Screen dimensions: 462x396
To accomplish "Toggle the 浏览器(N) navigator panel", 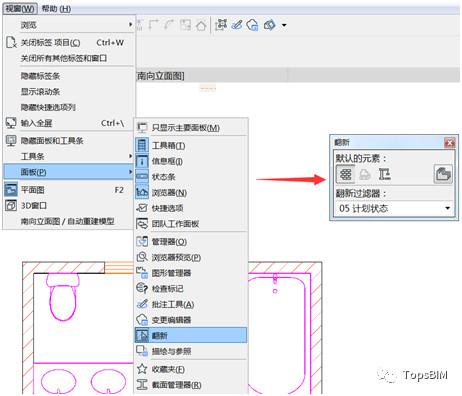I will tap(191, 192).
